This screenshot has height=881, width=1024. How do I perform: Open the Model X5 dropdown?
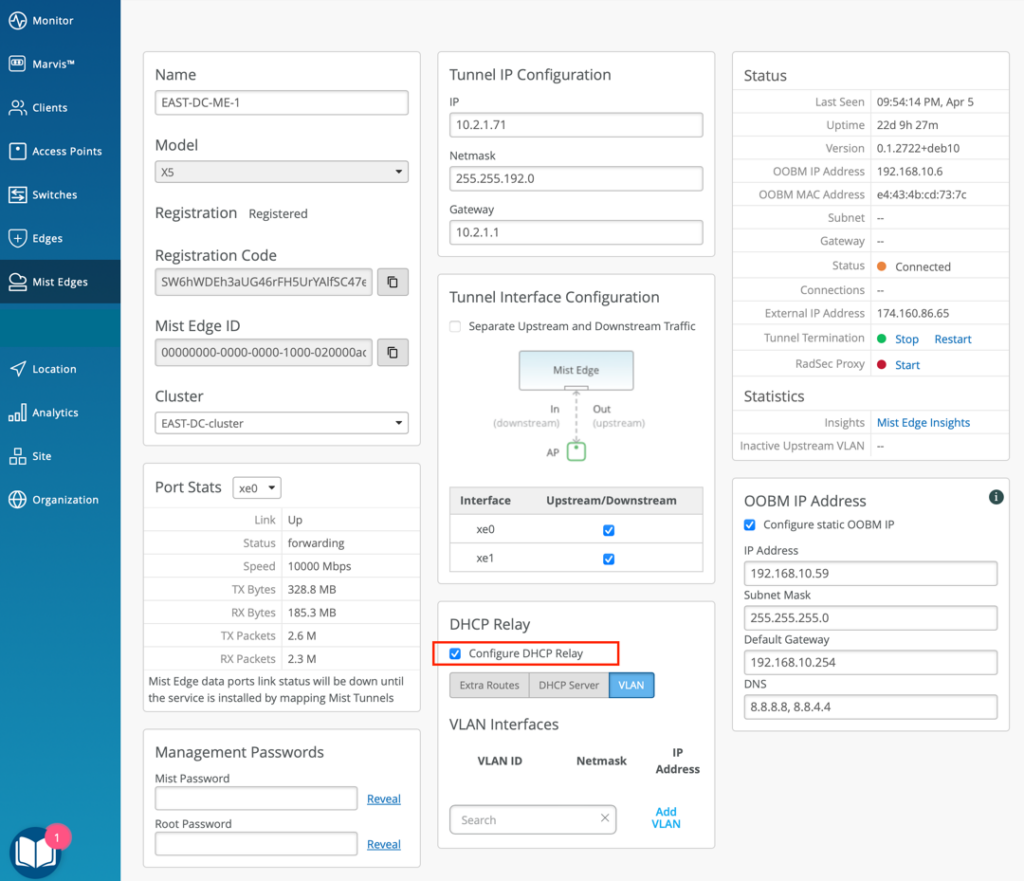[281, 172]
